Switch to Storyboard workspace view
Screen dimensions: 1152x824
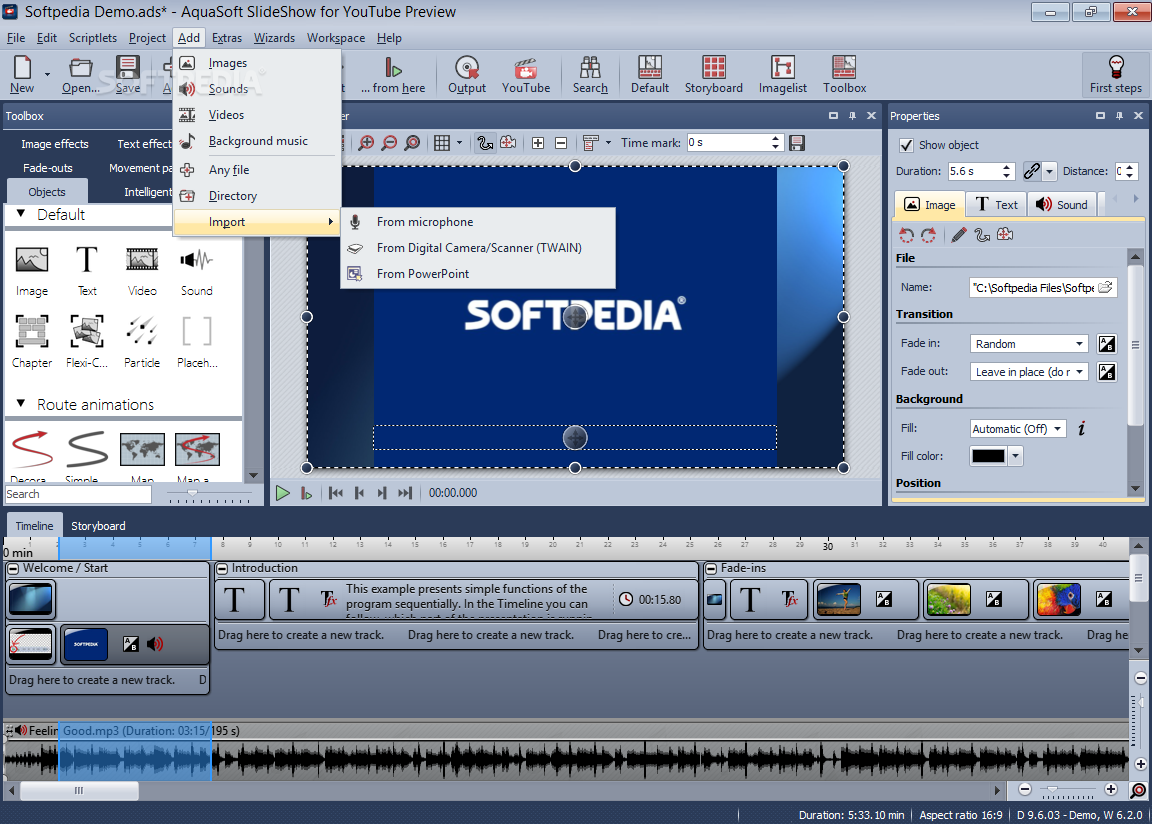click(x=713, y=74)
